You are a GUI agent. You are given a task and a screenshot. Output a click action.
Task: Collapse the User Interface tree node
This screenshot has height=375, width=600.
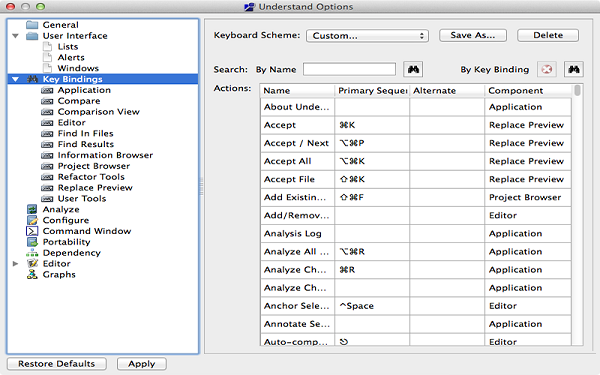[15, 36]
